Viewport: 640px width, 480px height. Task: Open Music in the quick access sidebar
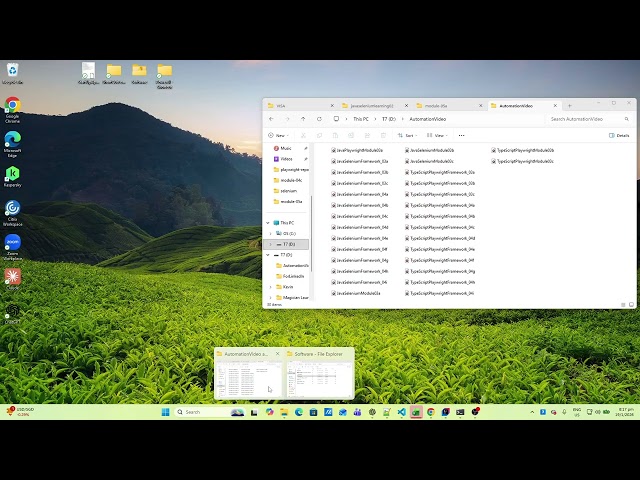286,148
